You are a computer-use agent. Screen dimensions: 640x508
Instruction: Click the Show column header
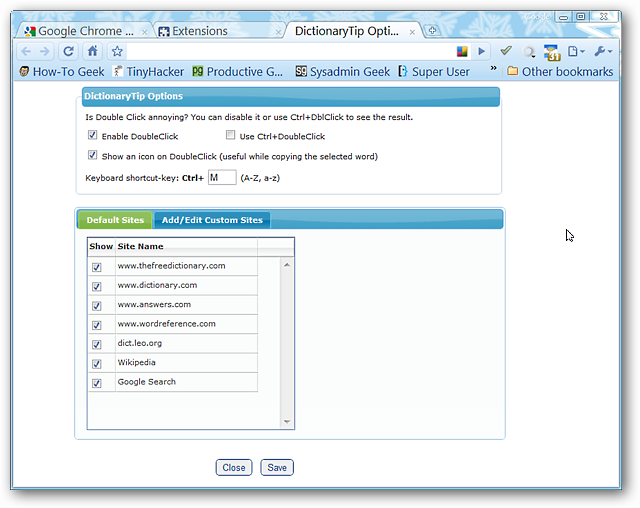click(x=101, y=246)
